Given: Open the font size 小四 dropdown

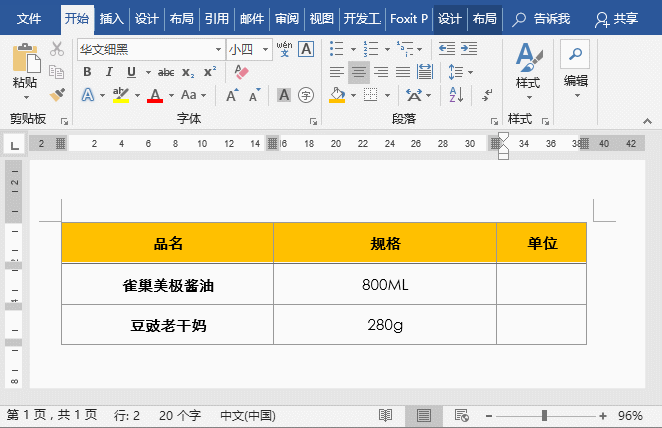Looking at the screenshot, I should coord(265,48).
